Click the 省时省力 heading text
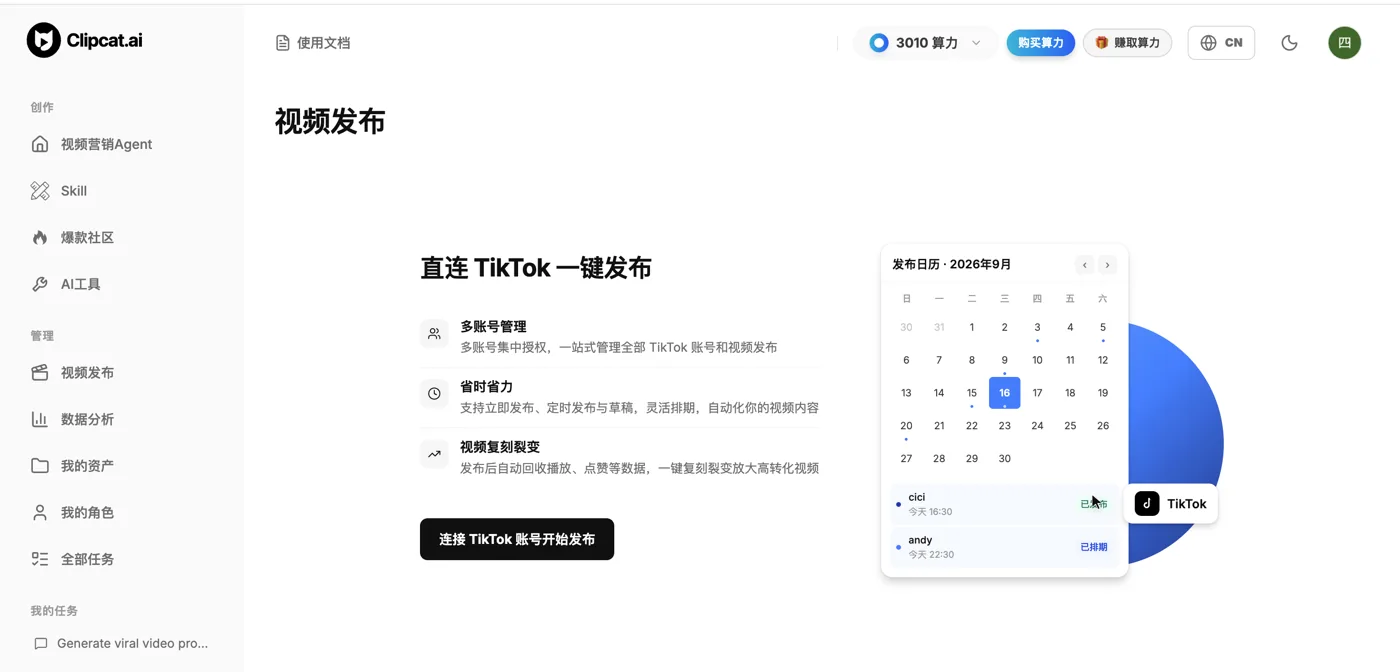1400x672 pixels. 487,387
